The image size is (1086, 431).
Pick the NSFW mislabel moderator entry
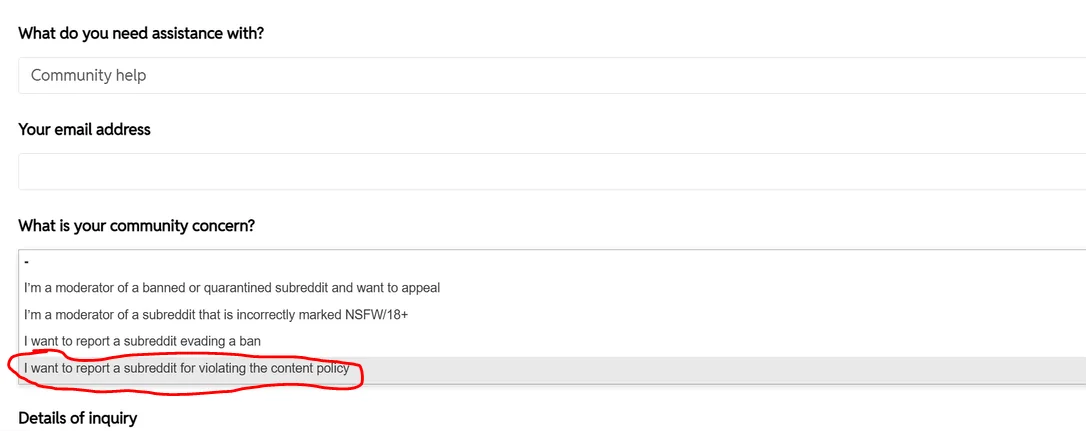[216, 315]
